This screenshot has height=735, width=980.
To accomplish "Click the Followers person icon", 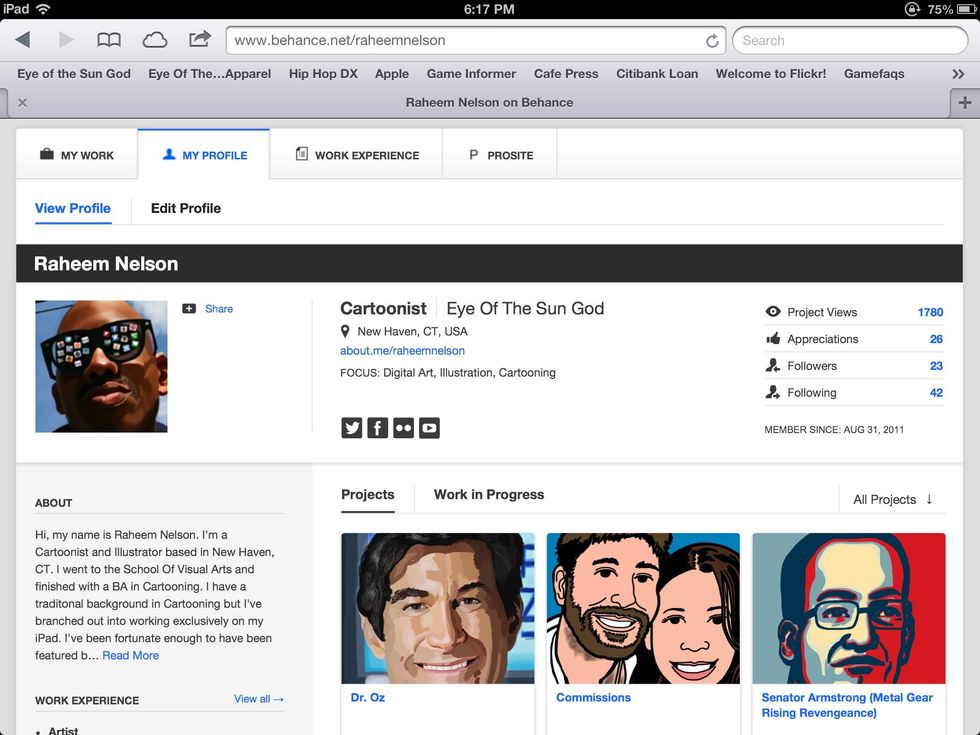I will point(773,366).
